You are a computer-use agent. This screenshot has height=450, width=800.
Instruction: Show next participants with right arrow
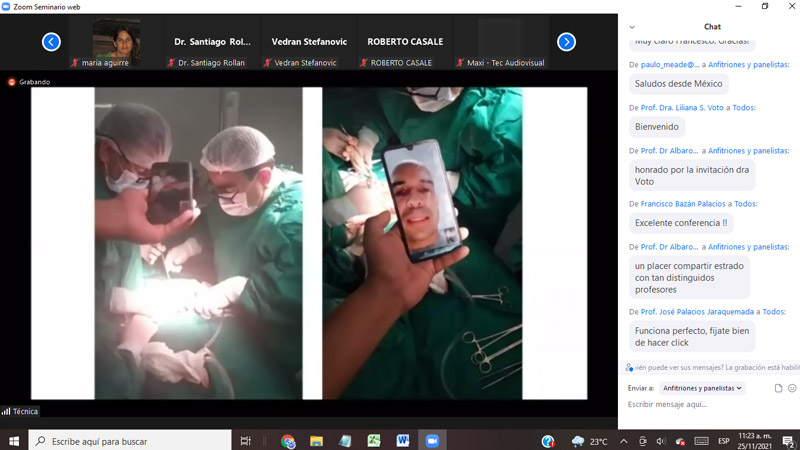[566, 42]
